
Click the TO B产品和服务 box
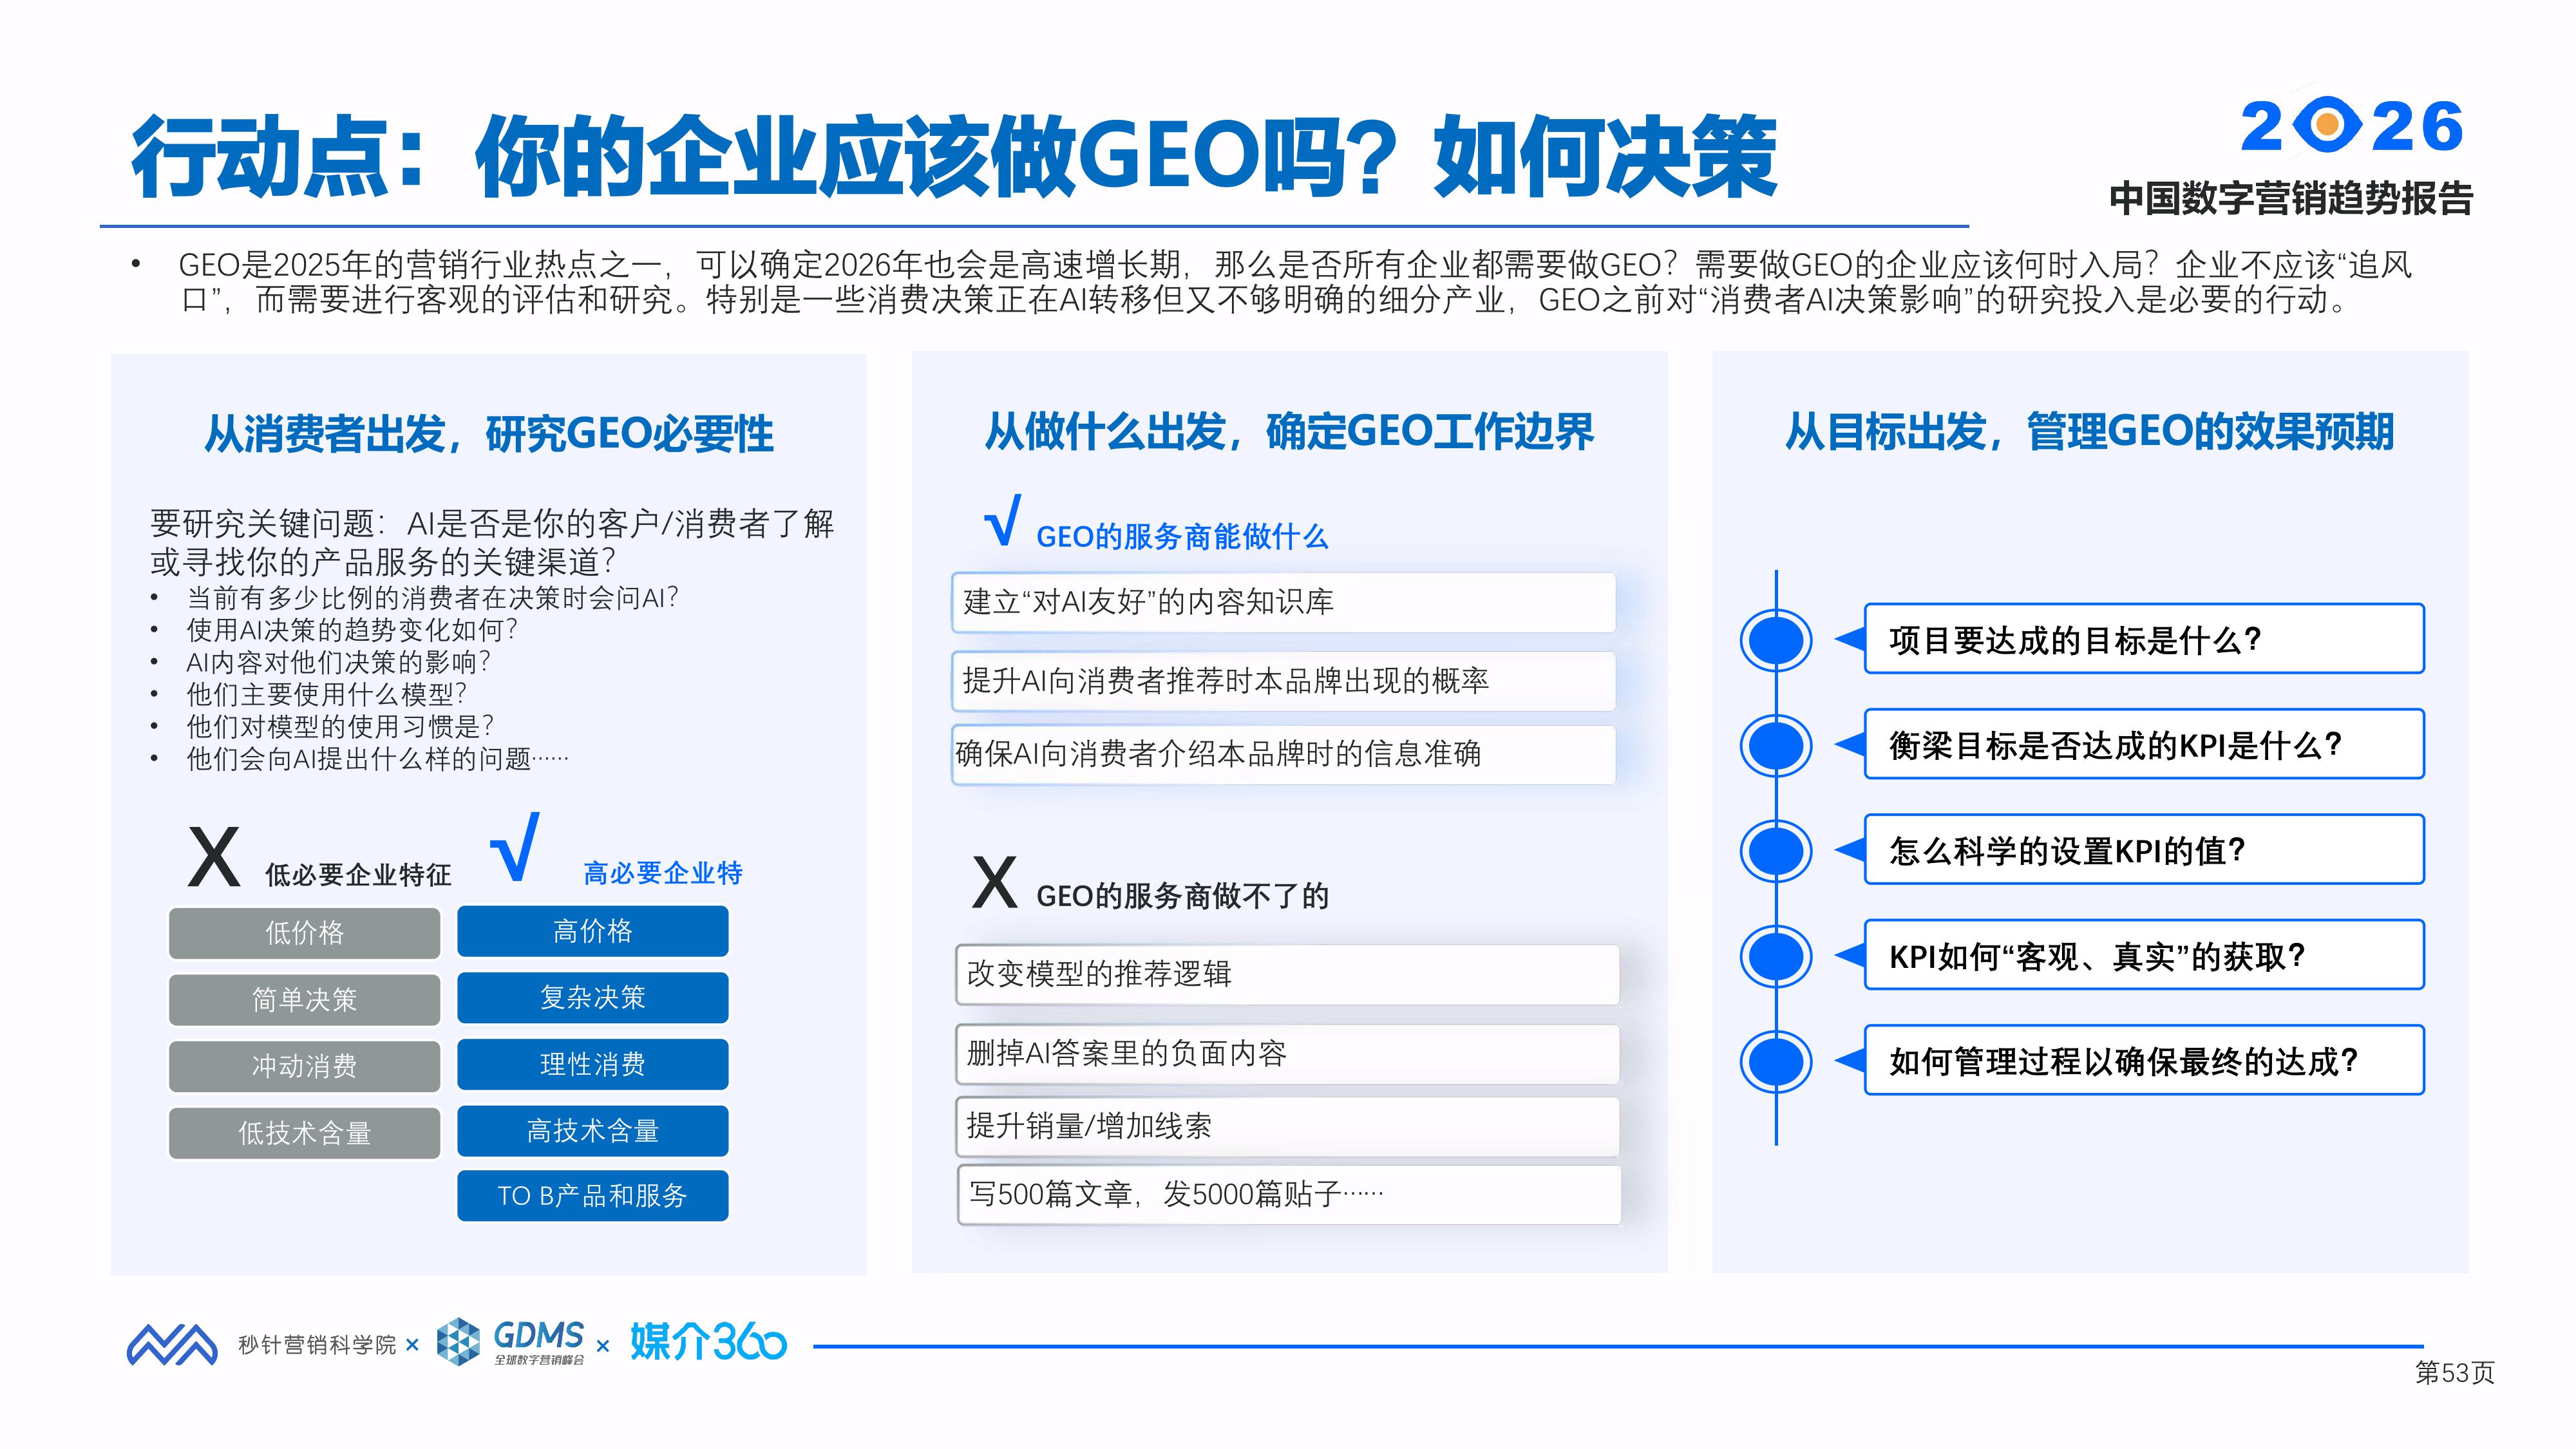592,1195
